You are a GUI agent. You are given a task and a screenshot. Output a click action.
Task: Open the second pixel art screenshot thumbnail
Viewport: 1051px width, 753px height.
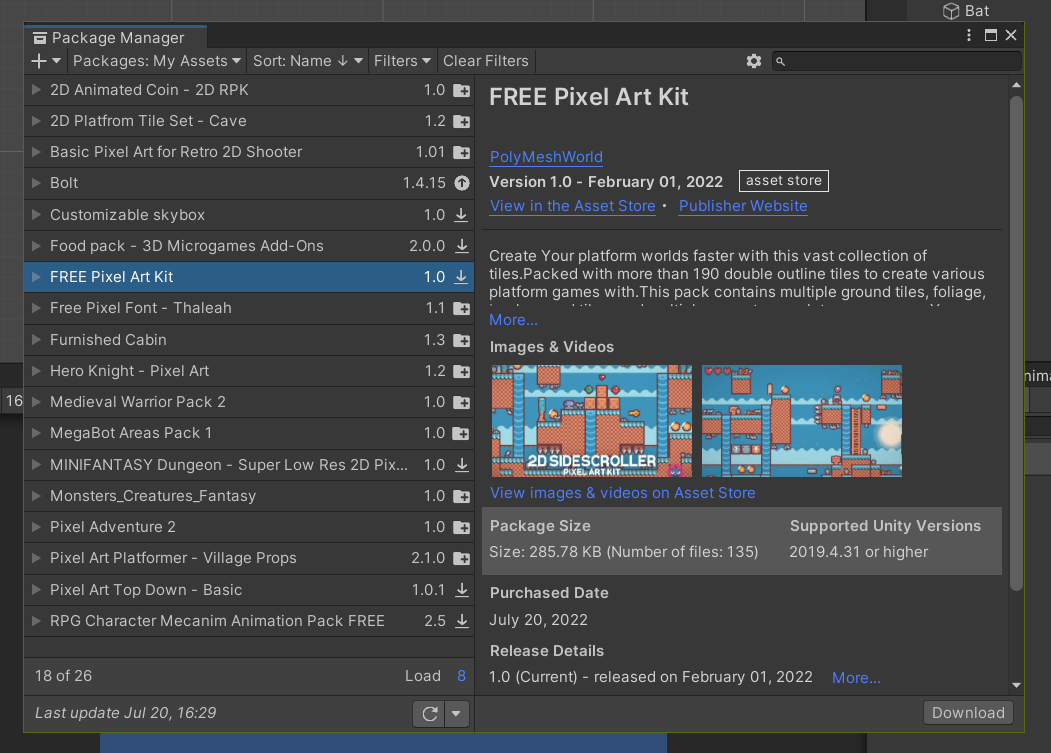[802, 421]
